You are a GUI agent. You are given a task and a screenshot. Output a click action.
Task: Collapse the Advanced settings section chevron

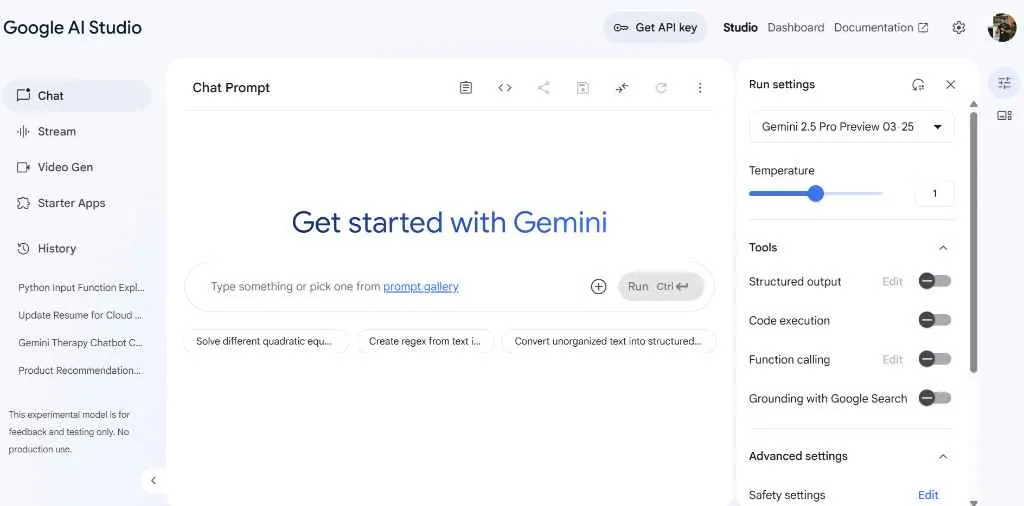point(942,456)
